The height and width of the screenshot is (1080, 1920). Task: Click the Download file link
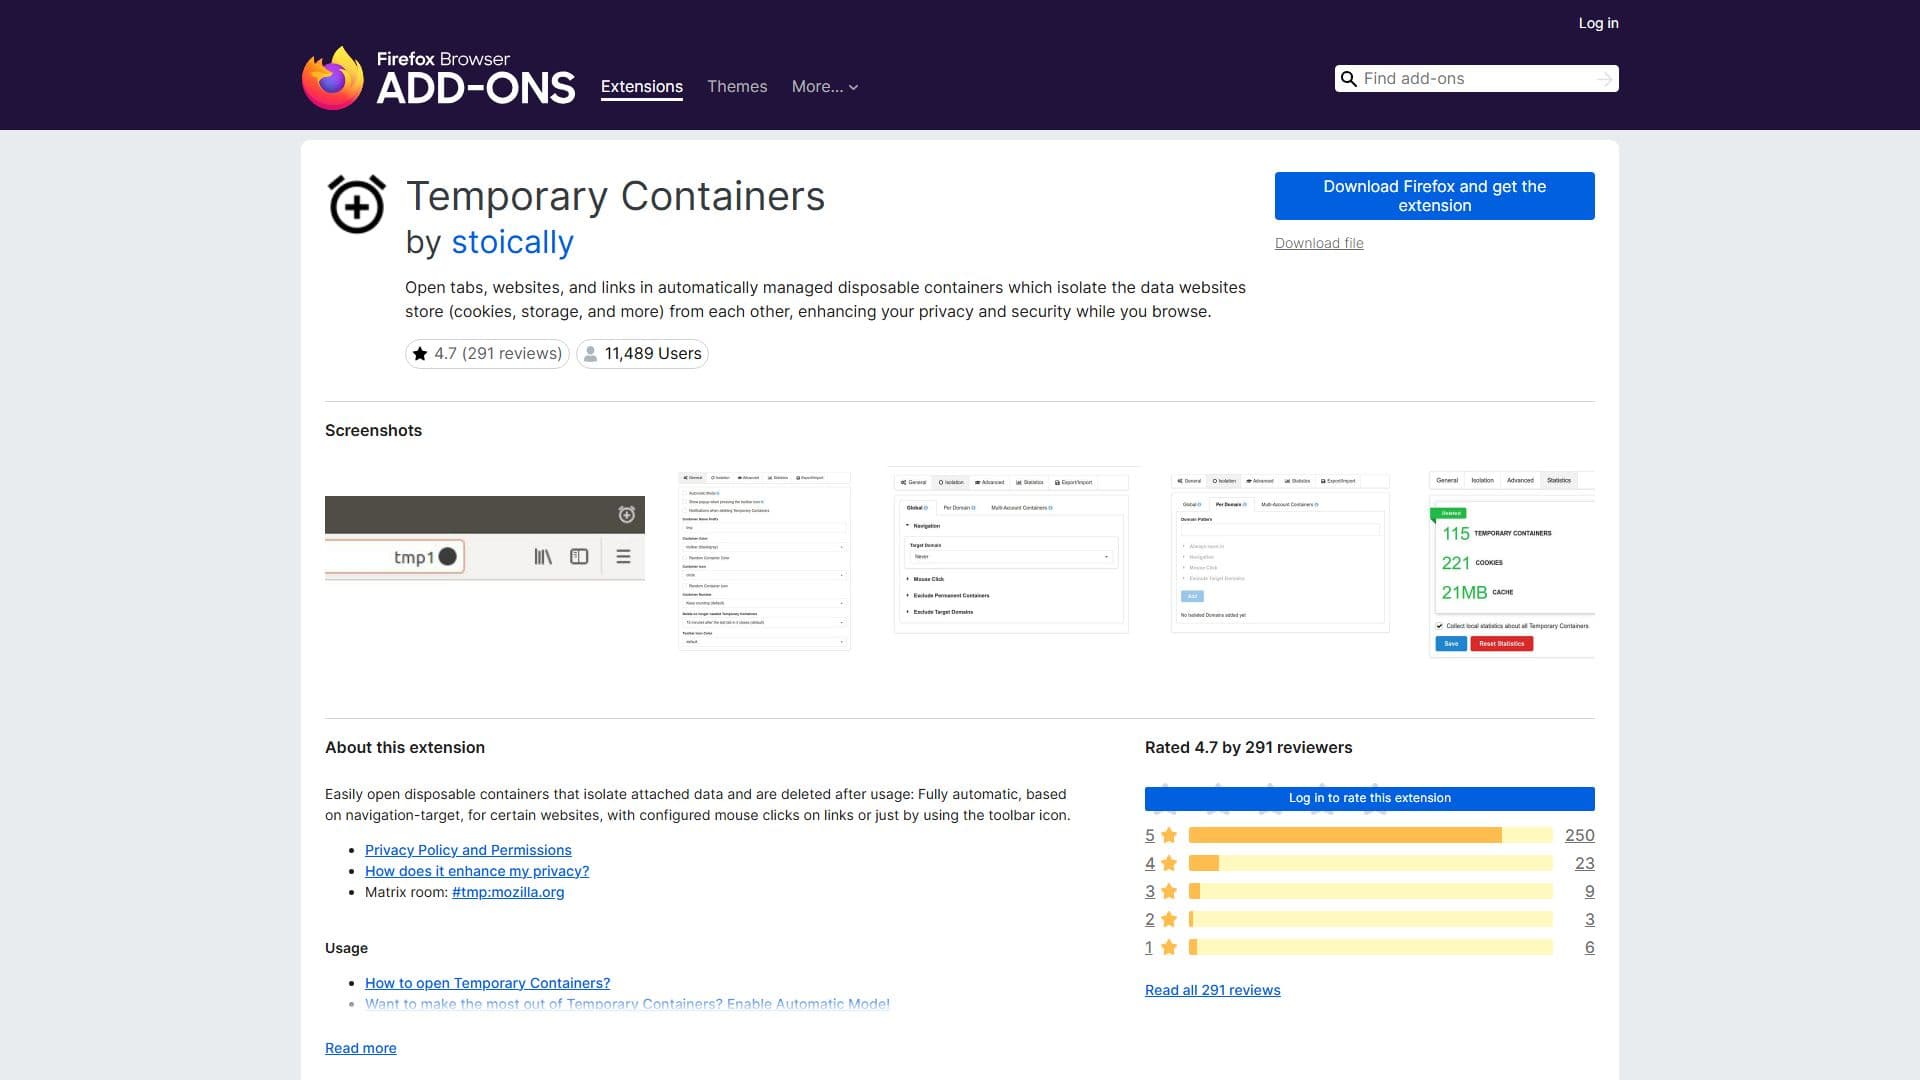coord(1319,243)
